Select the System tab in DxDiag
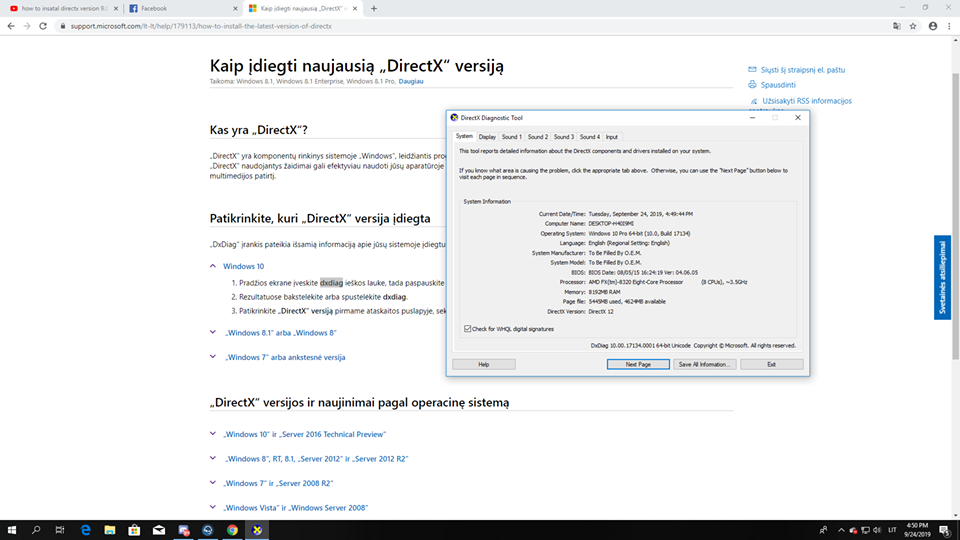Viewport: 960px width, 540px height. (x=464, y=137)
